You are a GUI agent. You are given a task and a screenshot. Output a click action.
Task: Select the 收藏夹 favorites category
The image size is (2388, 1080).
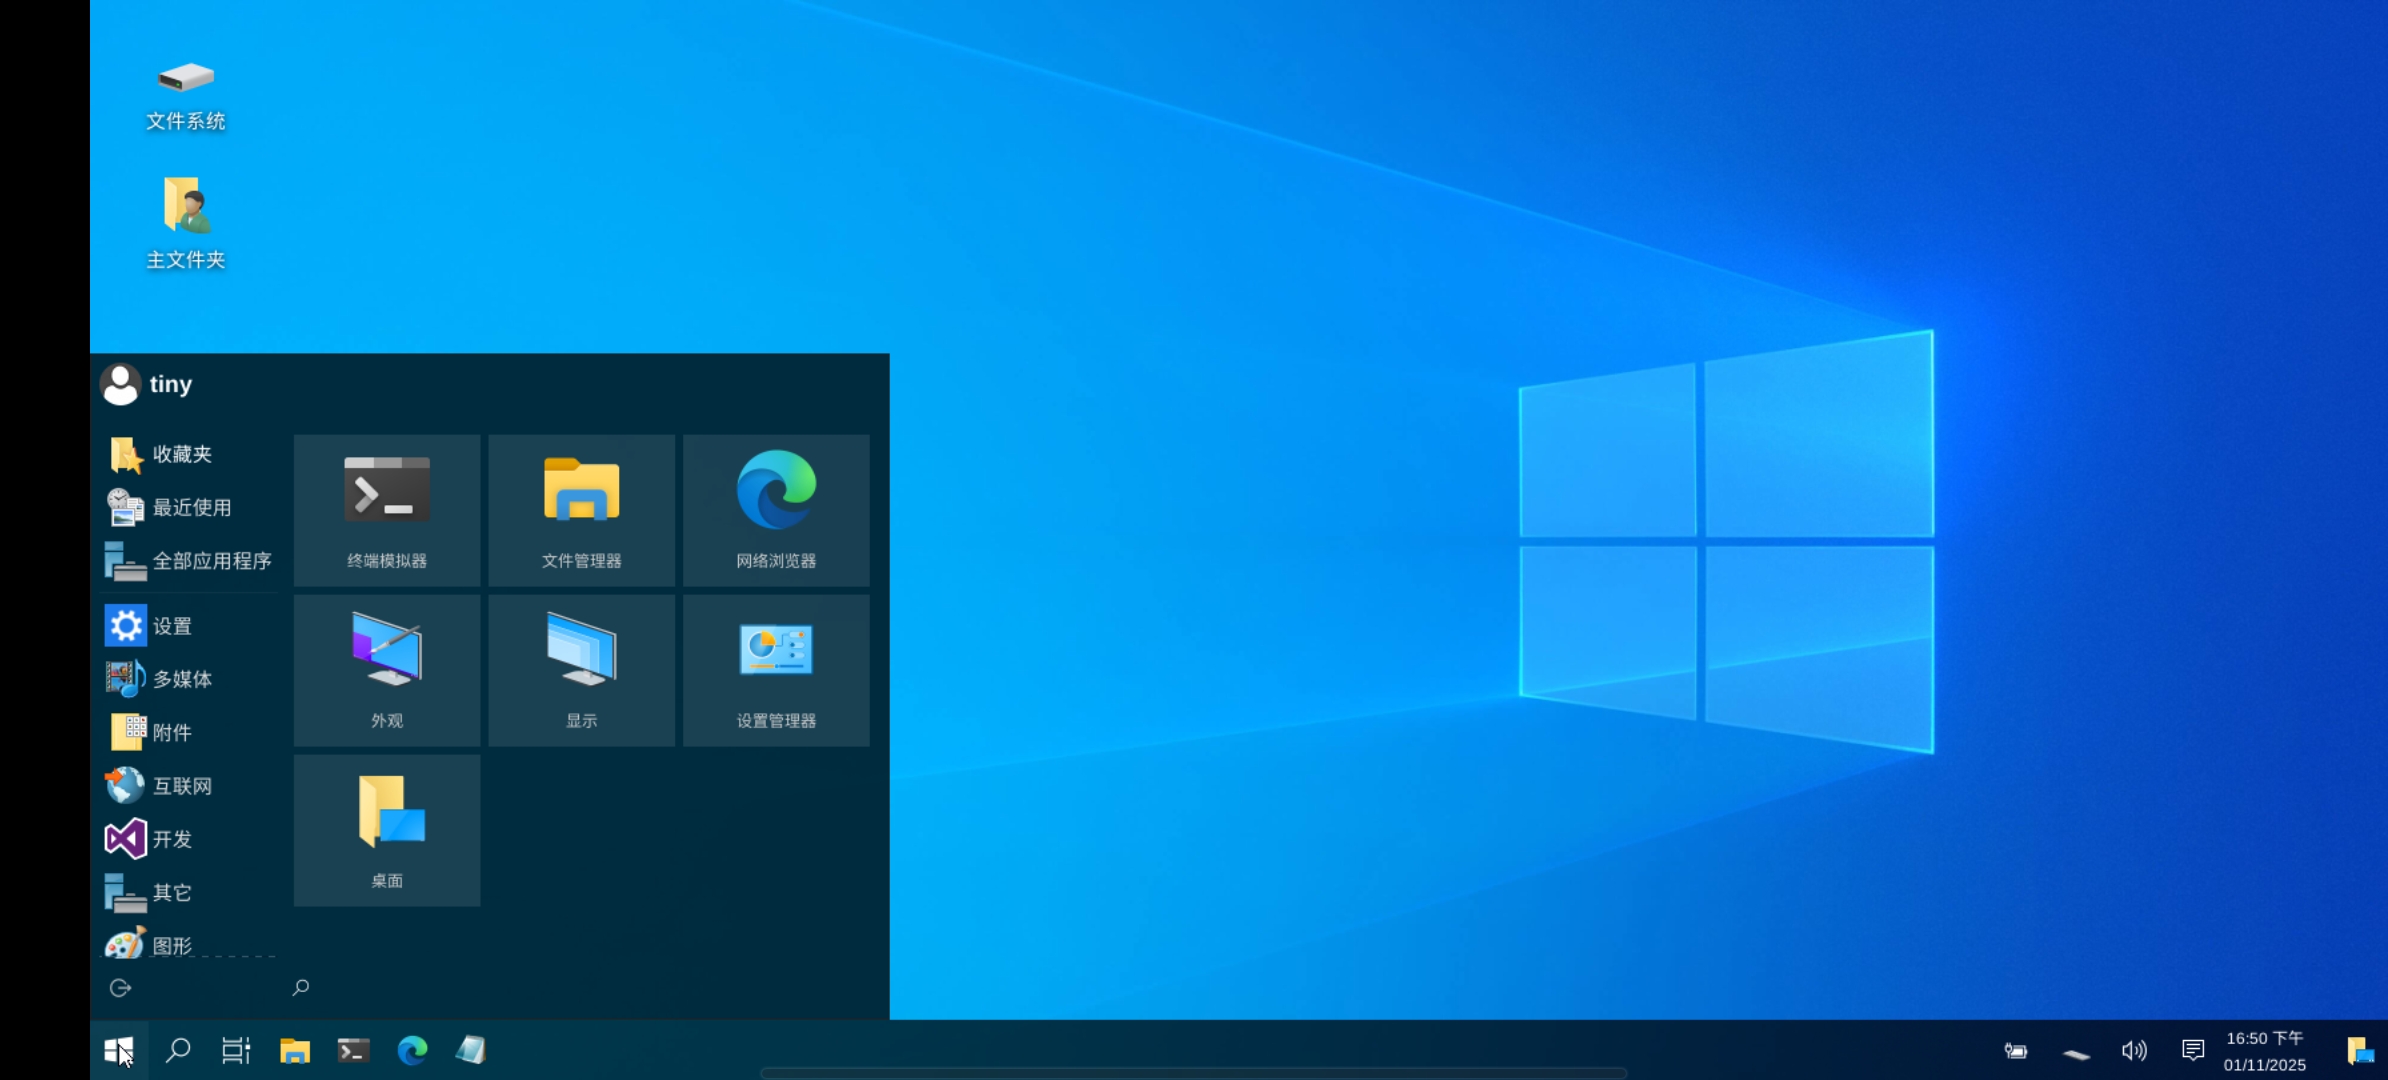188,454
